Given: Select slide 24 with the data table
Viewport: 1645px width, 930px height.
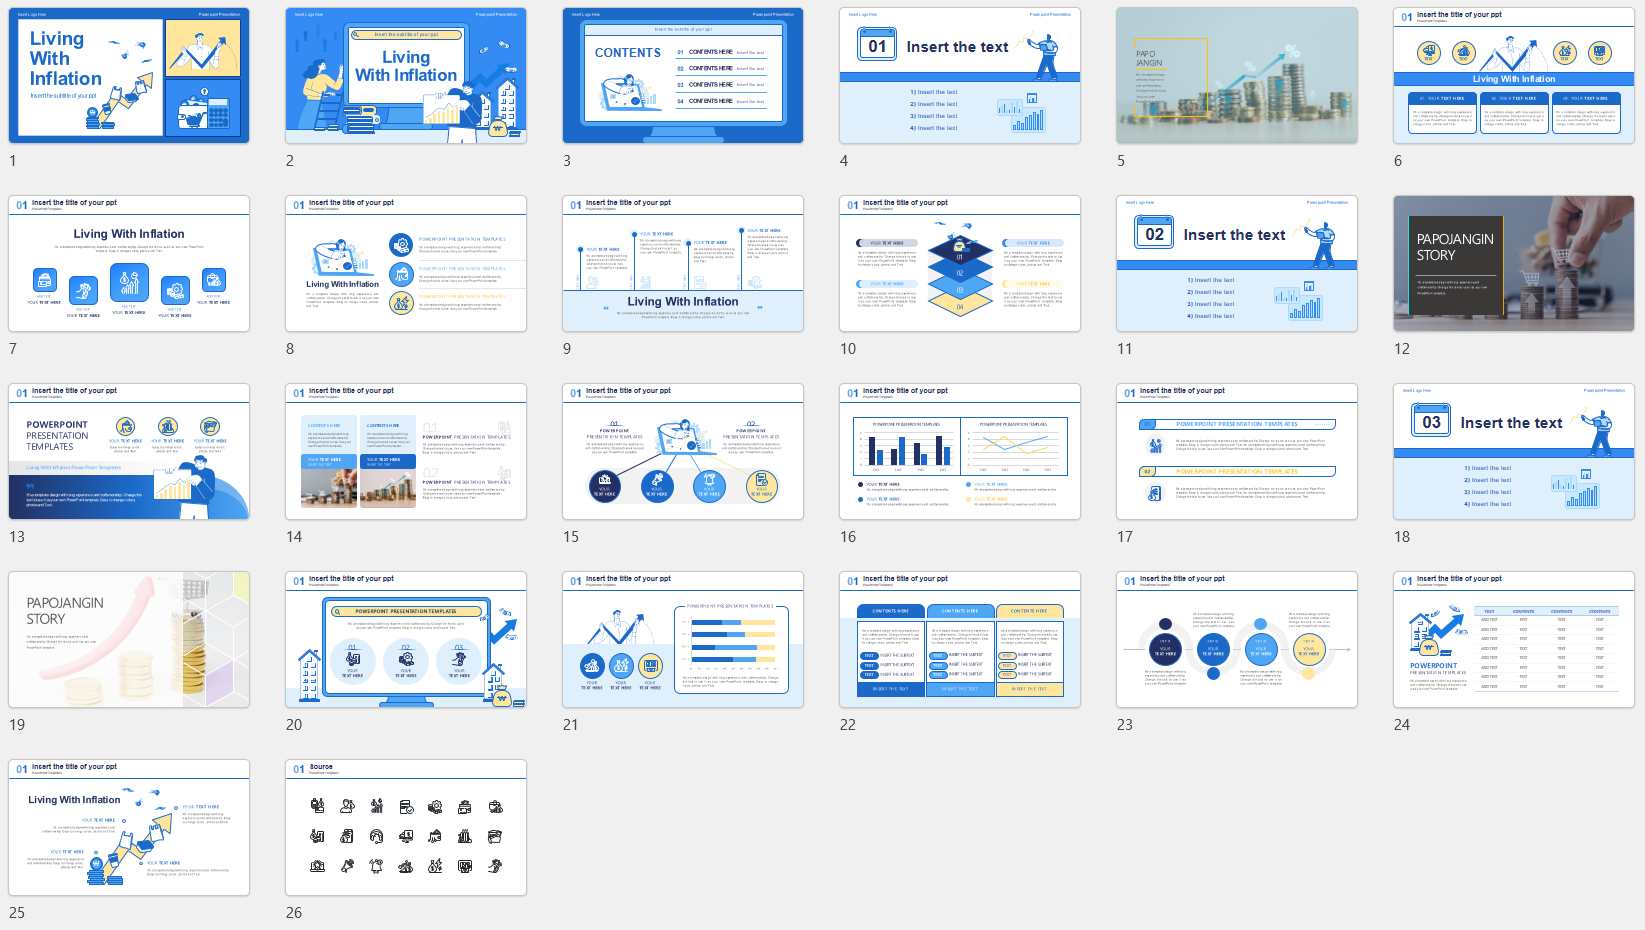Looking at the screenshot, I should click(x=1514, y=640).
